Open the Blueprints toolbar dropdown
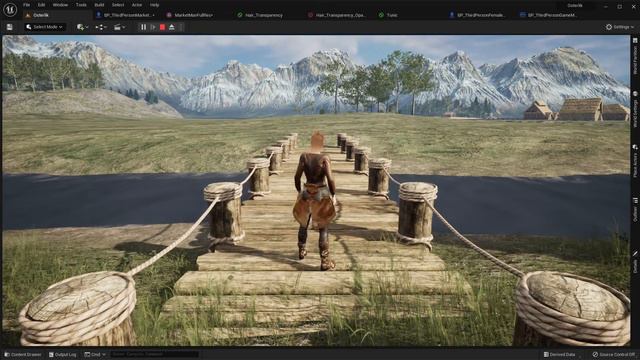Viewport: 640px width, 360px height. tap(101, 27)
